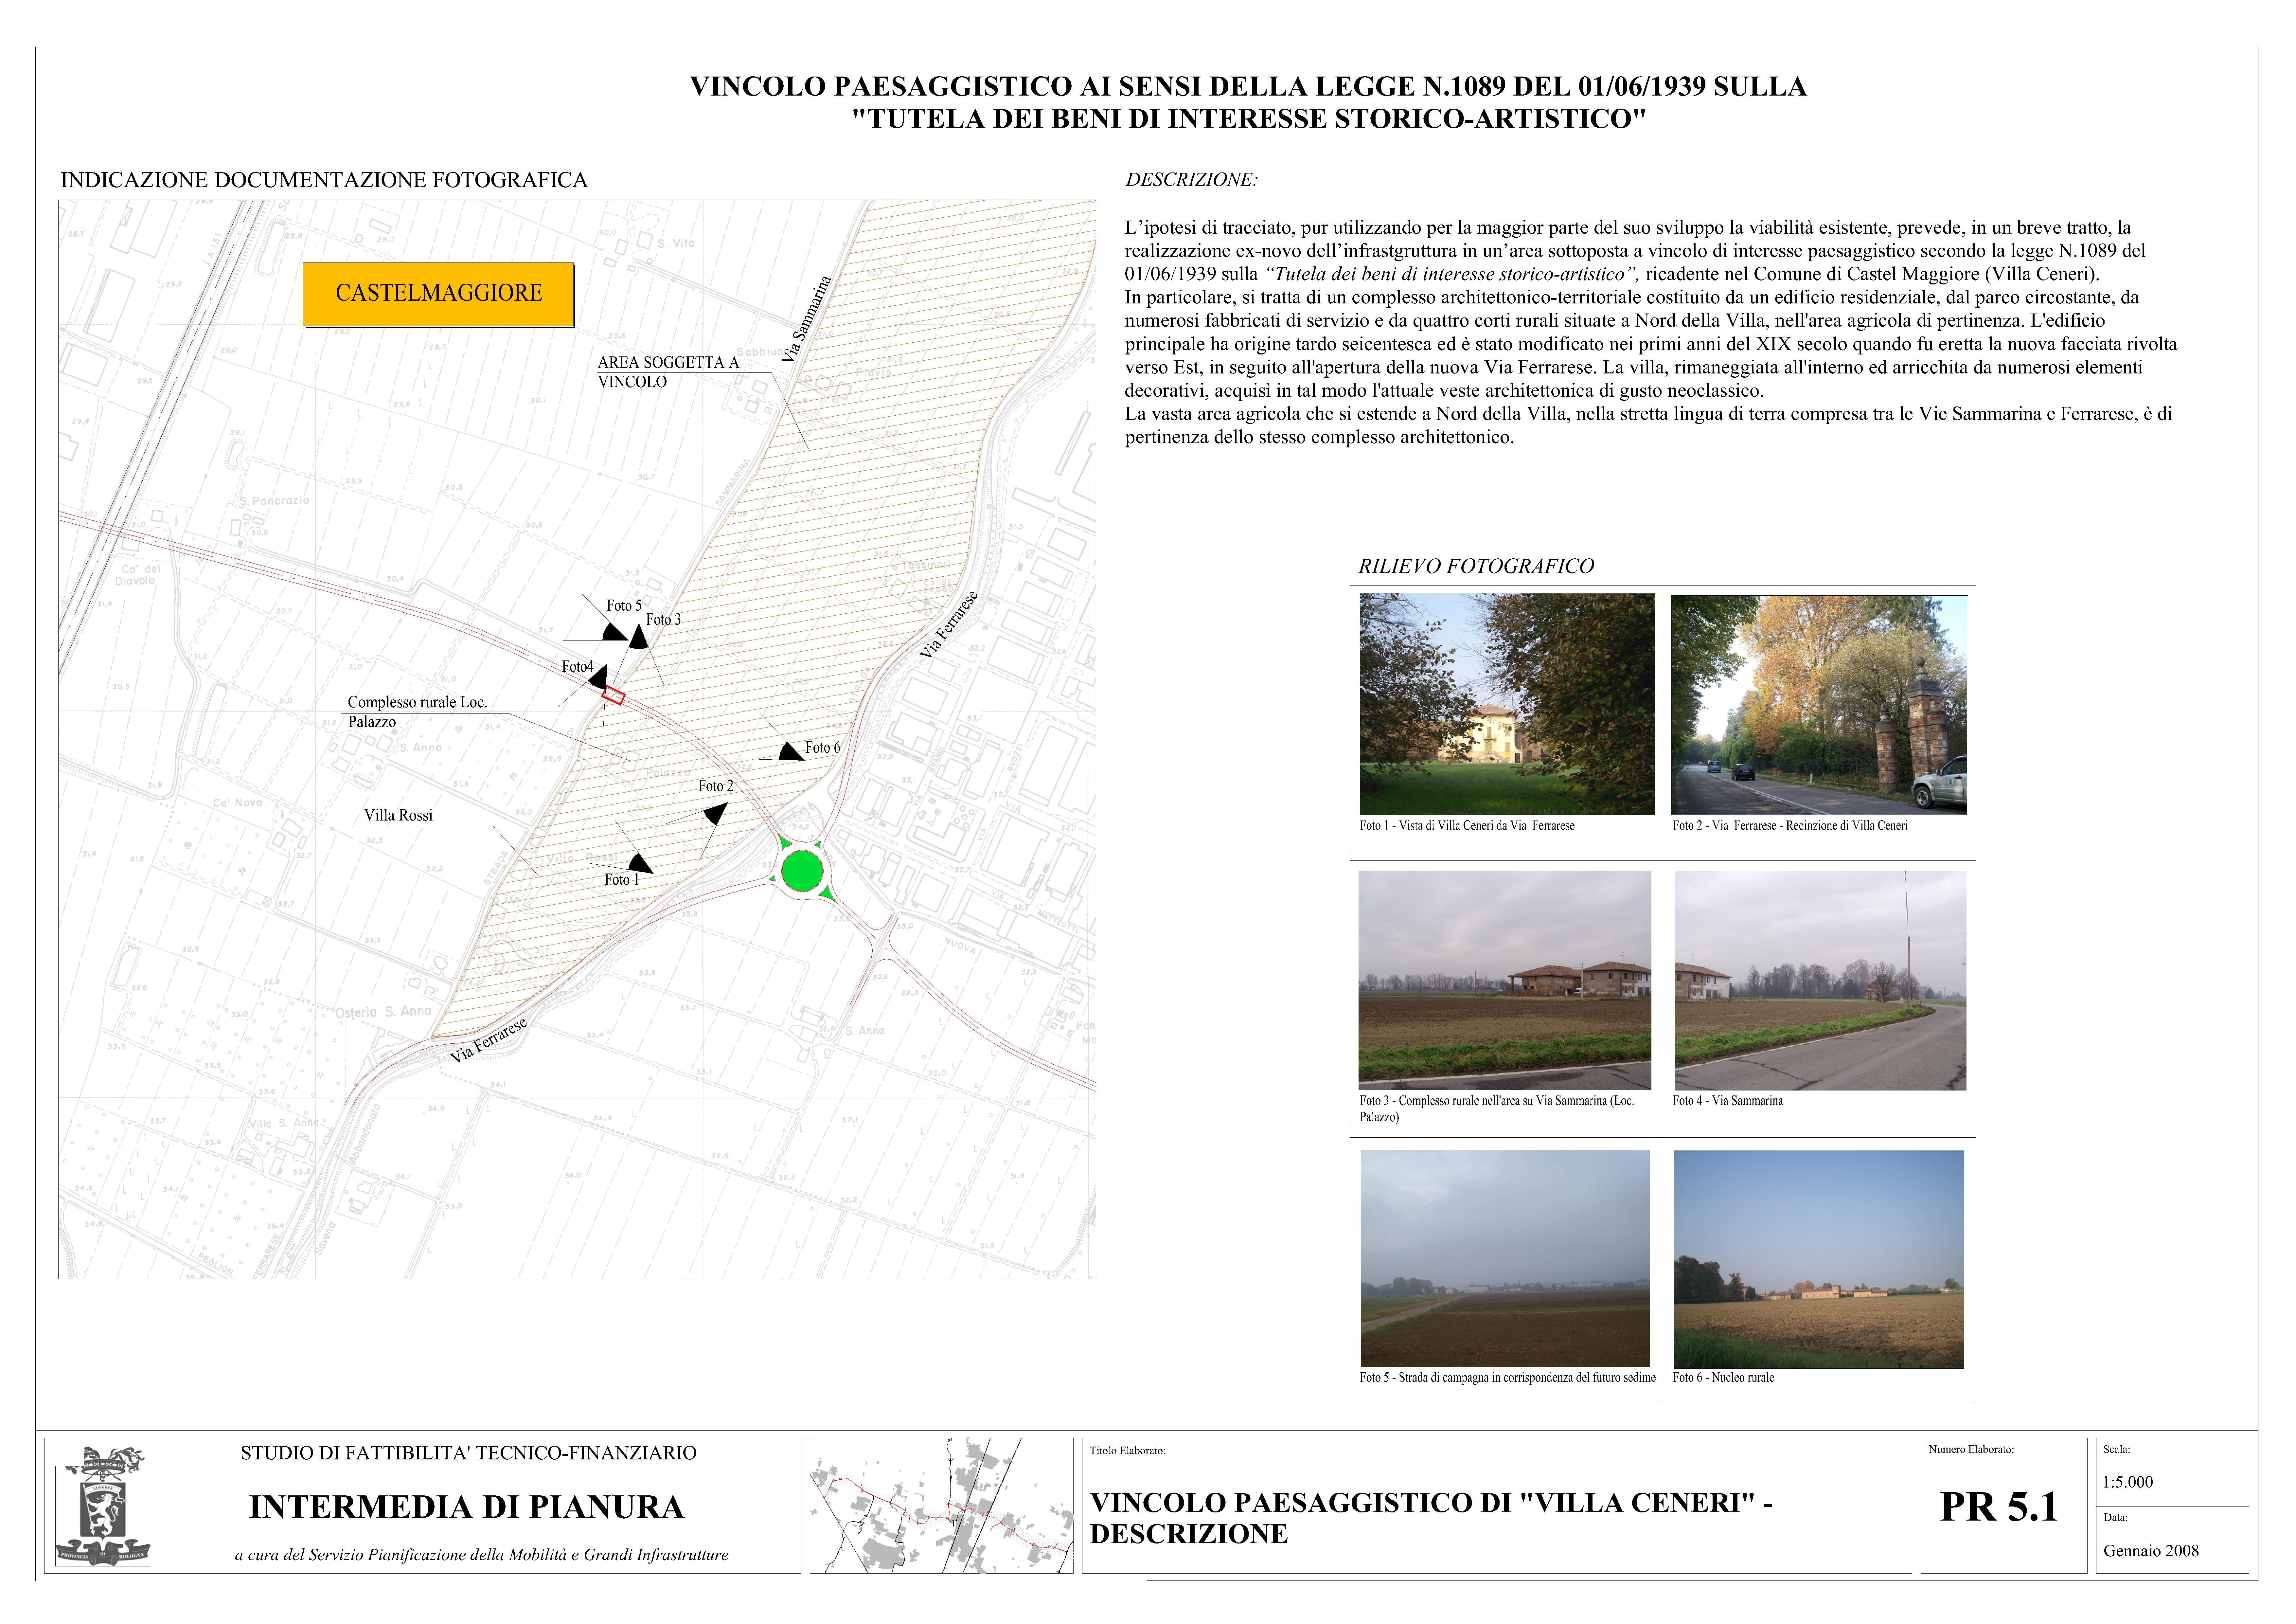
Task: Click 'INDICAZIONE DOCUMENTAZIONE FOTOGRAFICA' heading
Action: (x=324, y=180)
